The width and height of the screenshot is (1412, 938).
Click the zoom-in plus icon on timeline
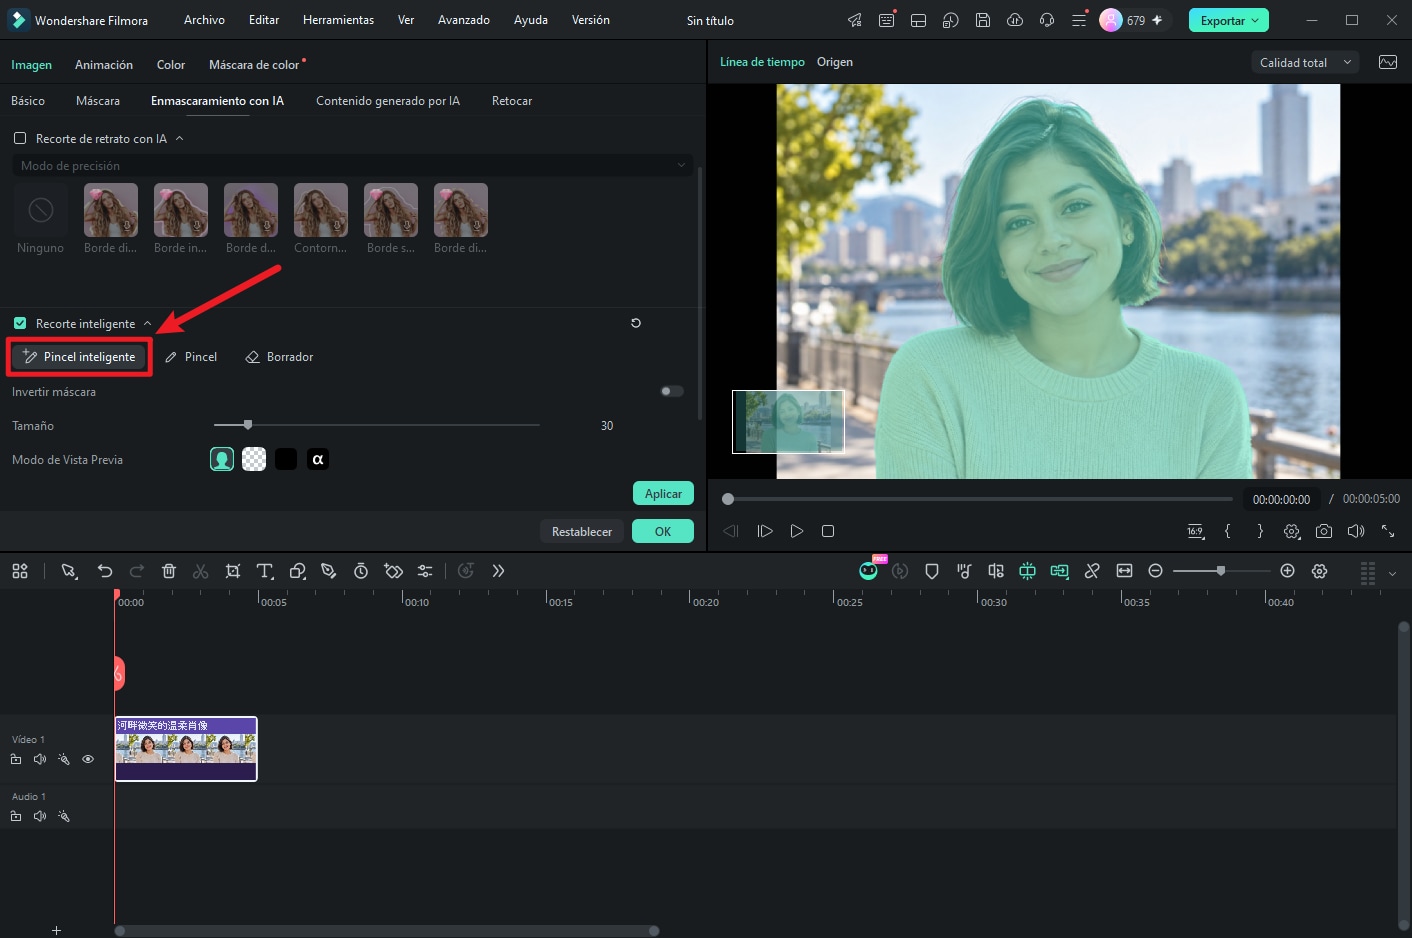[x=1288, y=571]
